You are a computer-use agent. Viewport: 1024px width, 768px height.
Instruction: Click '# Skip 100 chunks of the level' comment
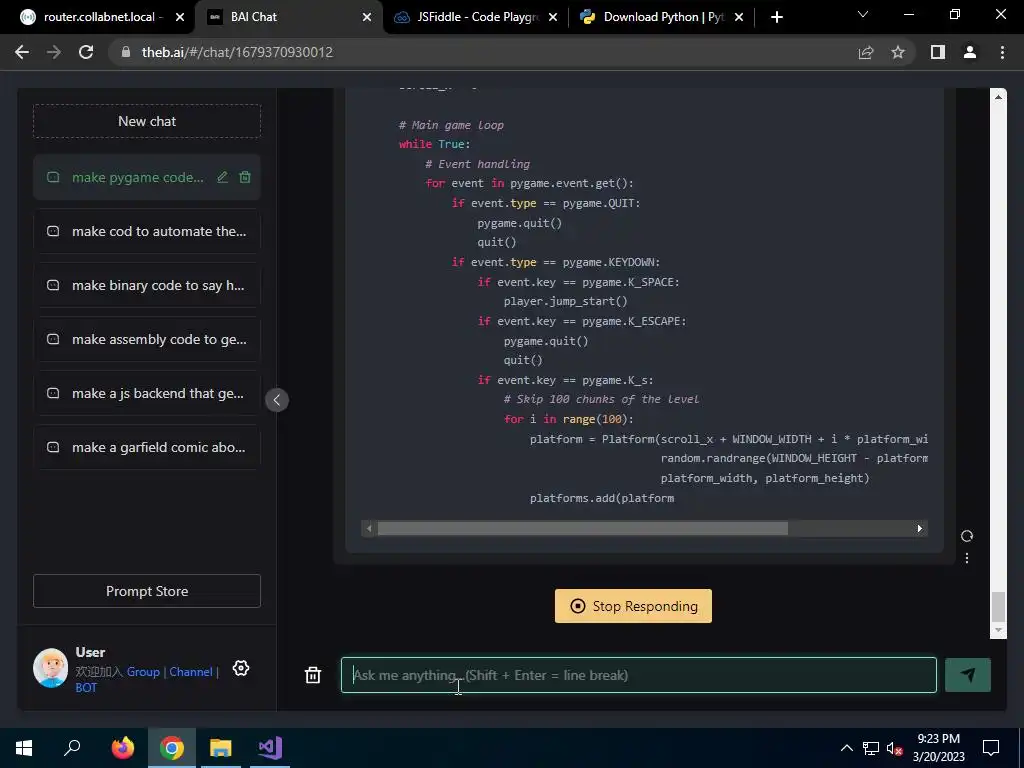pyautogui.click(x=601, y=399)
